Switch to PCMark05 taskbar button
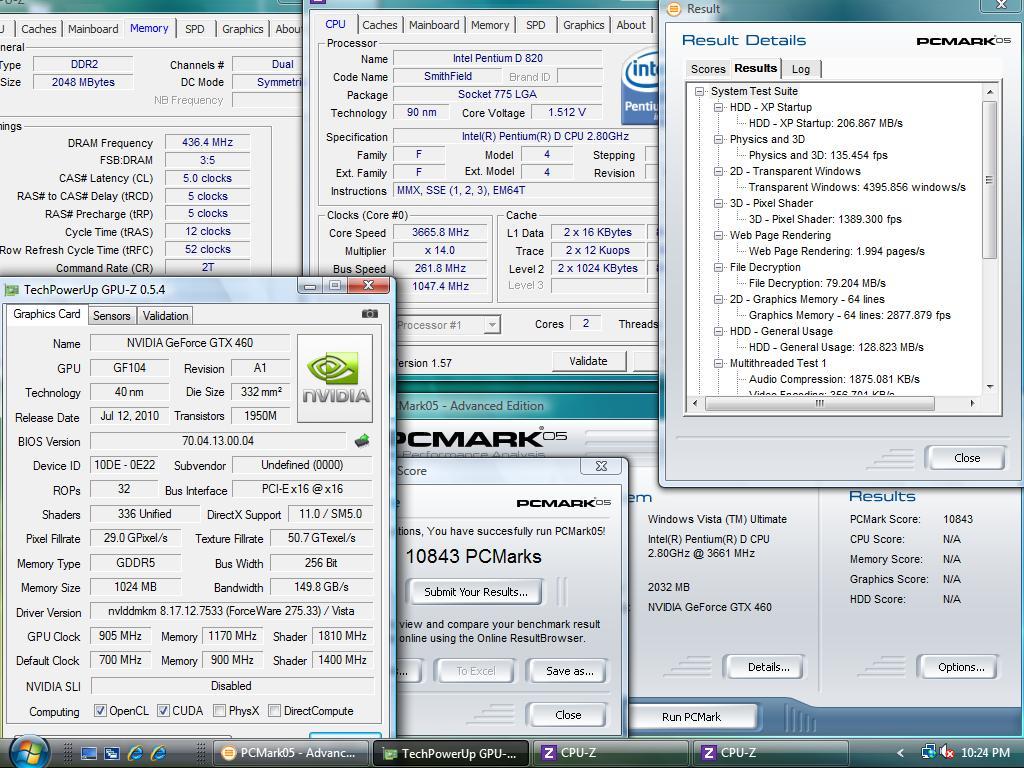This screenshot has width=1024, height=768. 291,753
